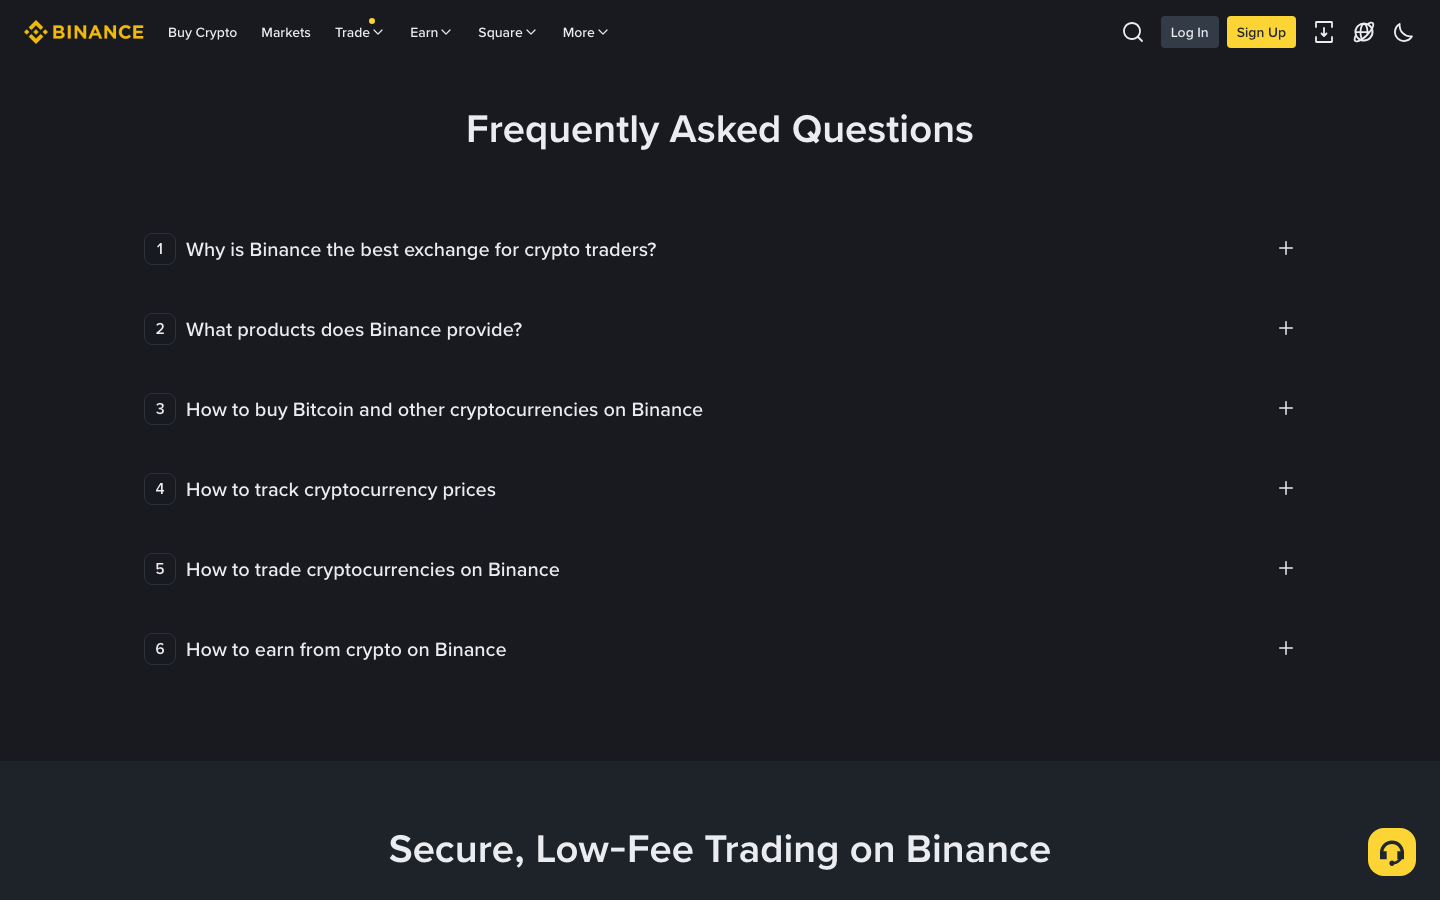Expand how to buy Bitcoin FAQ item
Viewport: 1440px width, 900px height.
pyautogui.click(x=1286, y=408)
